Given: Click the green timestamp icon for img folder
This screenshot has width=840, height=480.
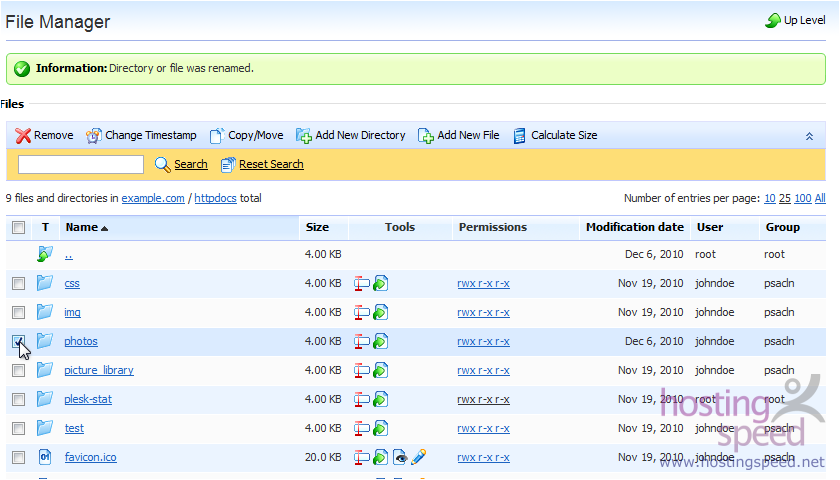Looking at the screenshot, I should [380, 312].
